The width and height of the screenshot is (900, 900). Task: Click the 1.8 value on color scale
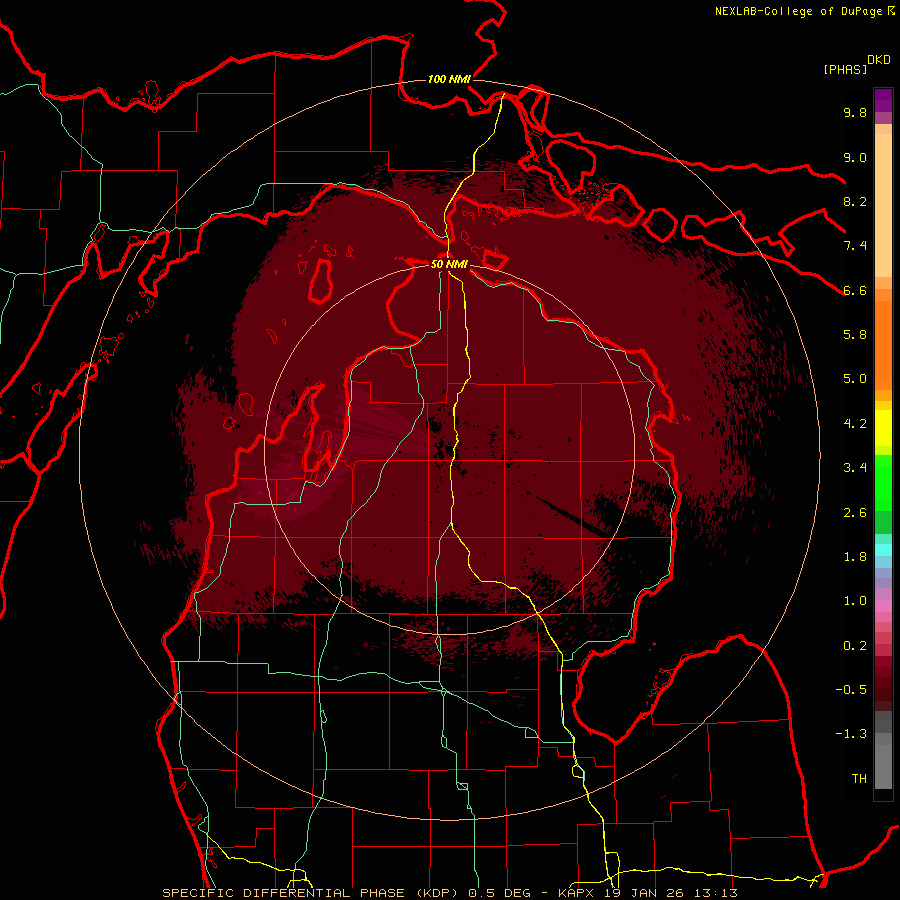coord(855,557)
